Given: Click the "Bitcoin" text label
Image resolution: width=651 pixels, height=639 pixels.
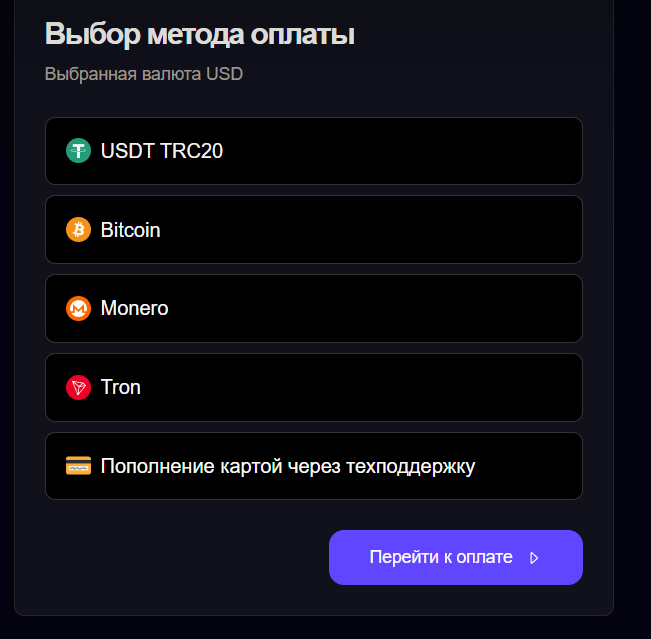Looking at the screenshot, I should (x=131, y=230).
